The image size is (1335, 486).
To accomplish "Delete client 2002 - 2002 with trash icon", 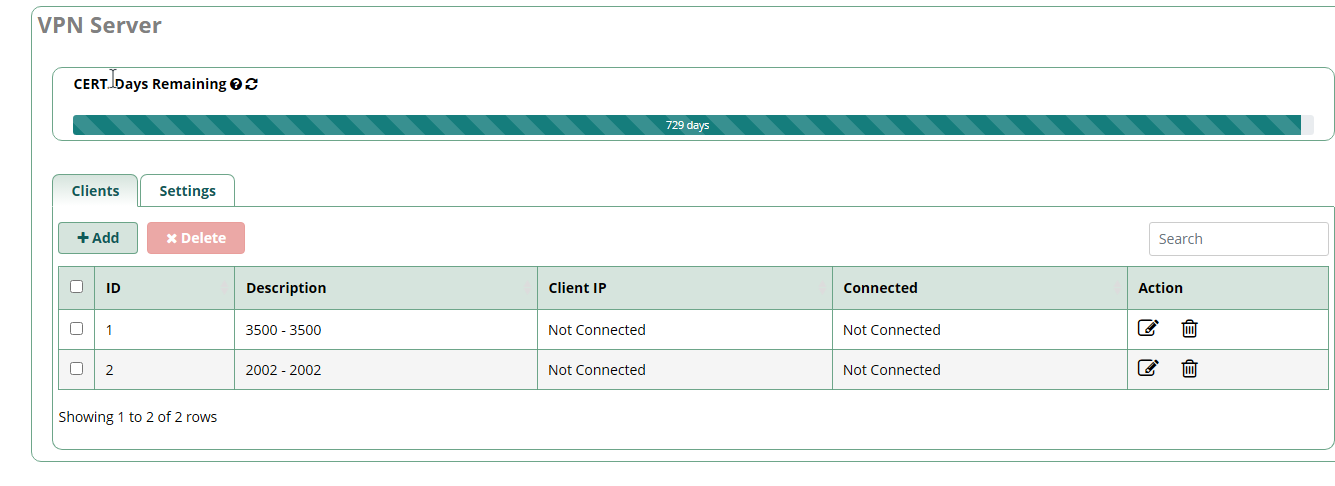I will pos(1189,368).
